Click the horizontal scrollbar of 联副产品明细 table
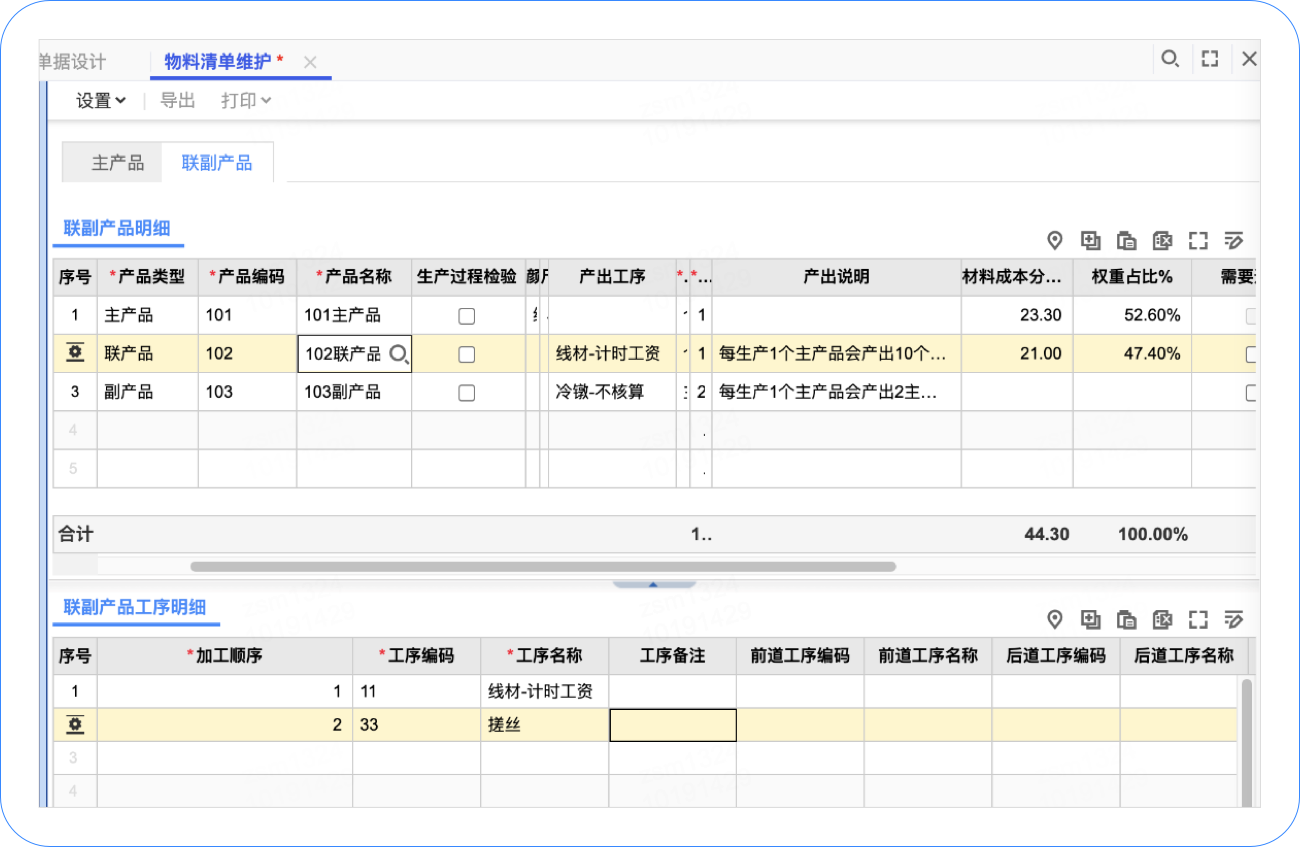 coord(543,566)
